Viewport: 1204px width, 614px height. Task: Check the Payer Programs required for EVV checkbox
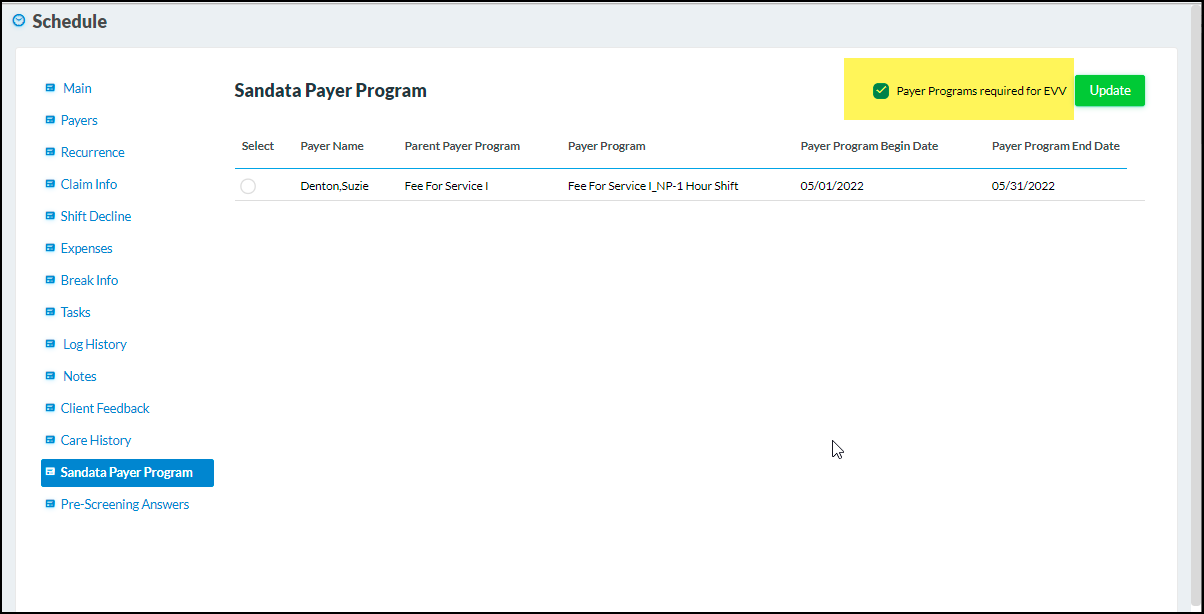[881, 90]
